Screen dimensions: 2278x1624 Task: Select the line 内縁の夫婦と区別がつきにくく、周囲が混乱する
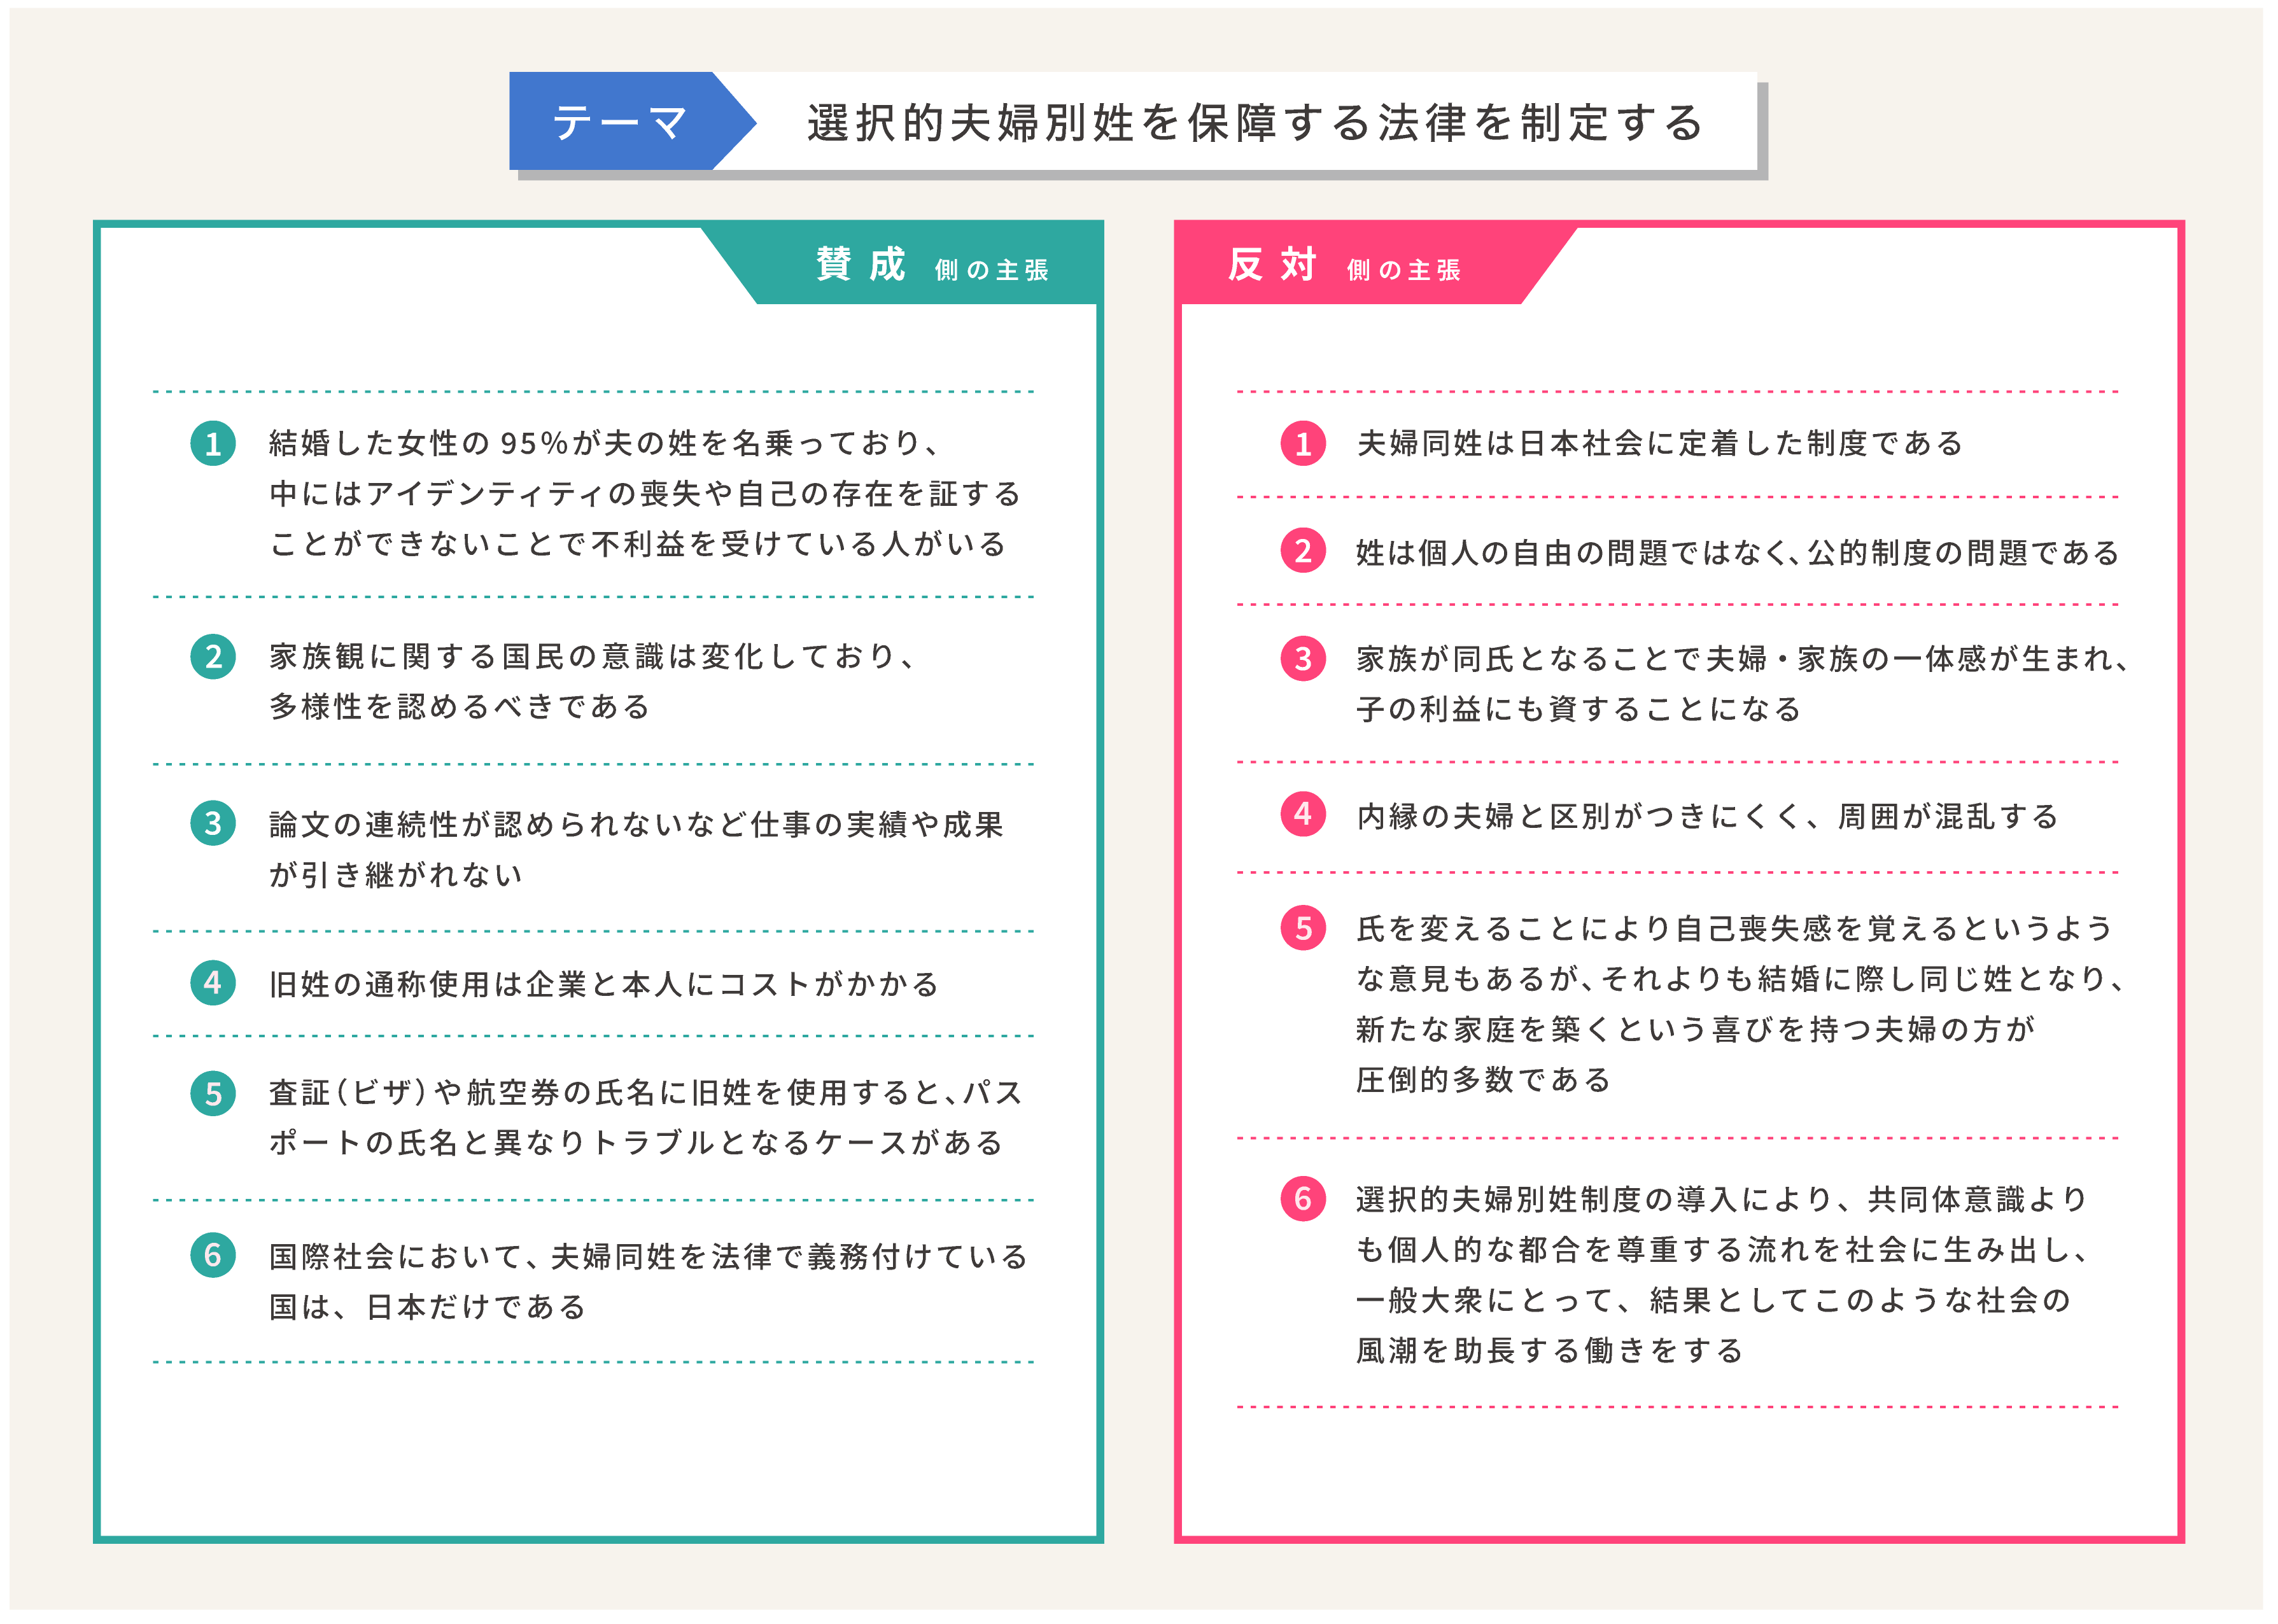pos(1708,817)
